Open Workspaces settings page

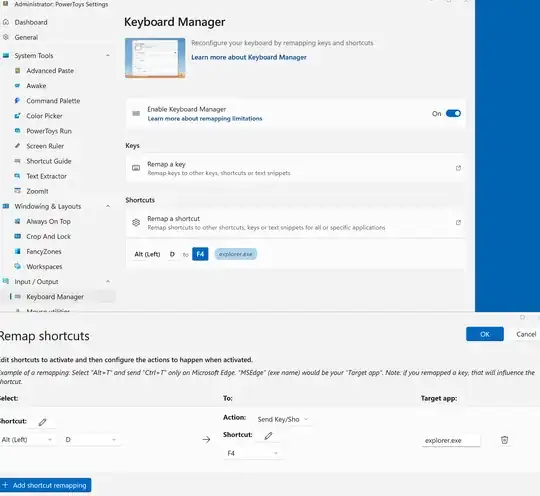click(x=44, y=267)
